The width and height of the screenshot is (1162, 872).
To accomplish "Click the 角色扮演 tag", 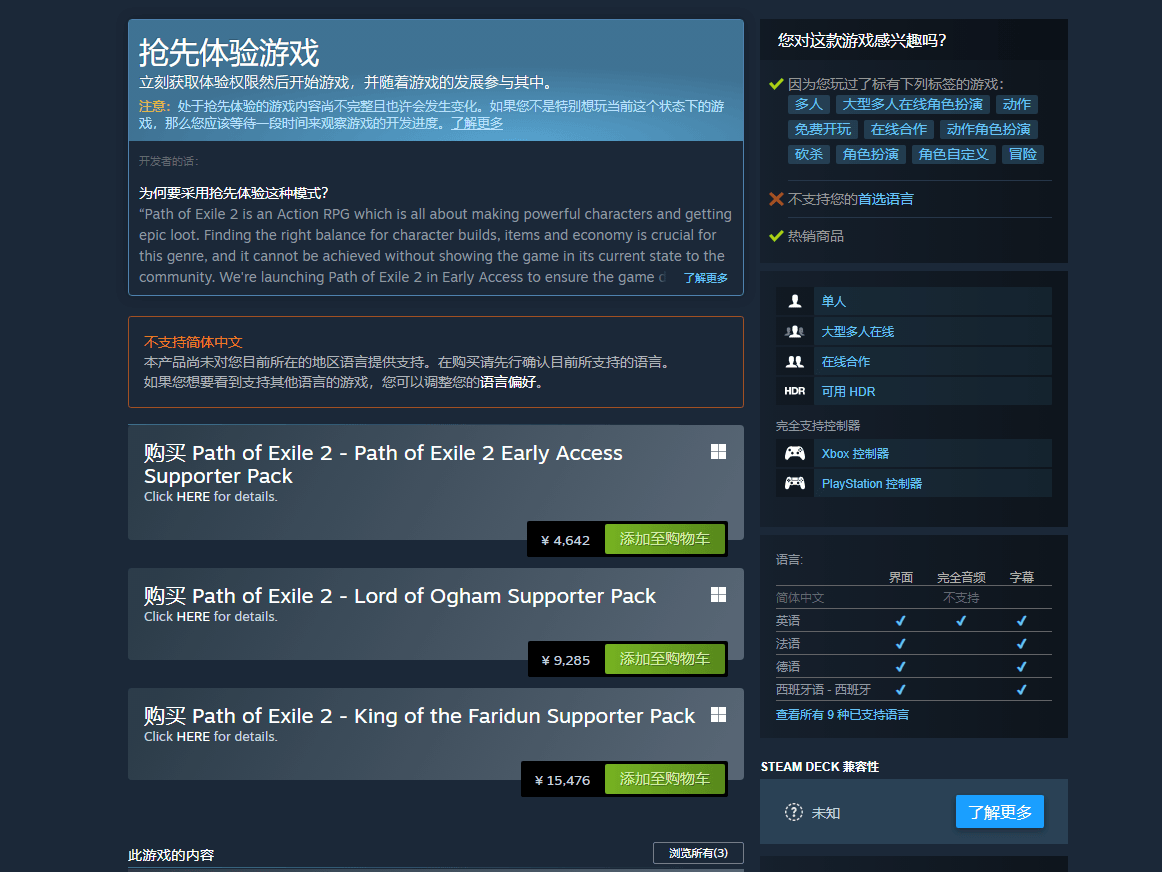I will (x=870, y=154).
